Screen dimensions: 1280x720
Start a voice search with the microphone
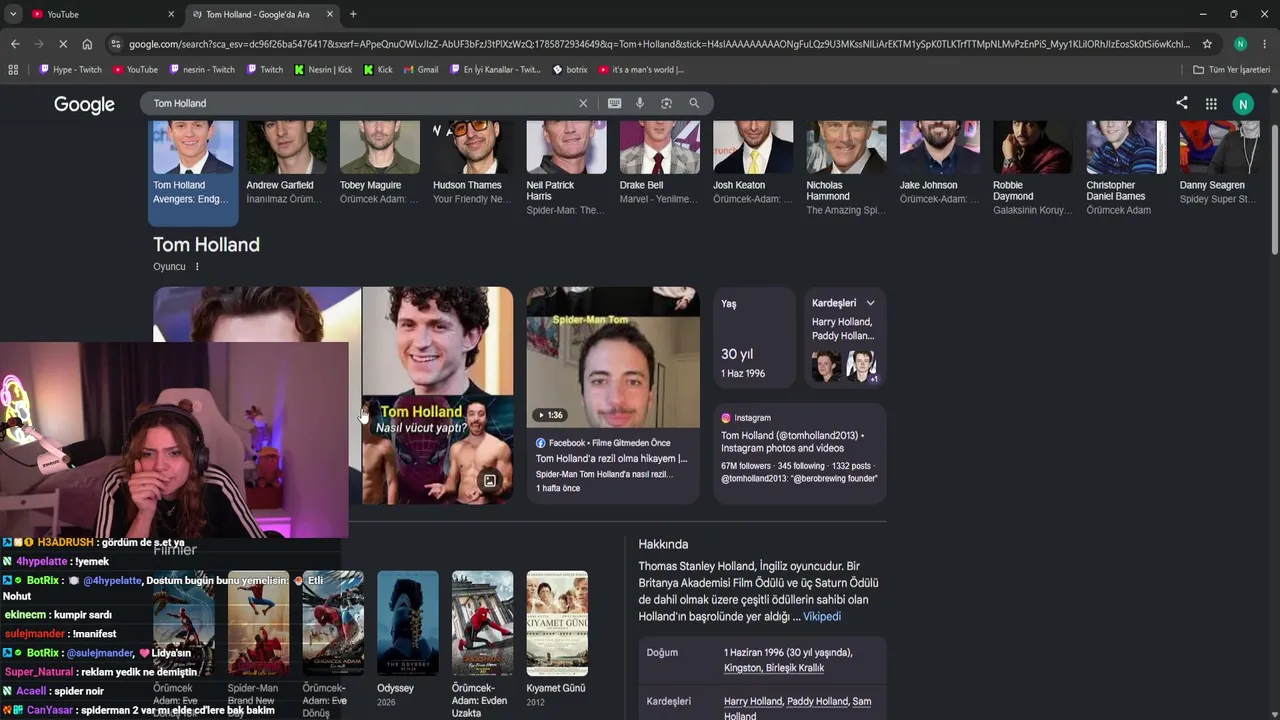(x=640, y=103)
